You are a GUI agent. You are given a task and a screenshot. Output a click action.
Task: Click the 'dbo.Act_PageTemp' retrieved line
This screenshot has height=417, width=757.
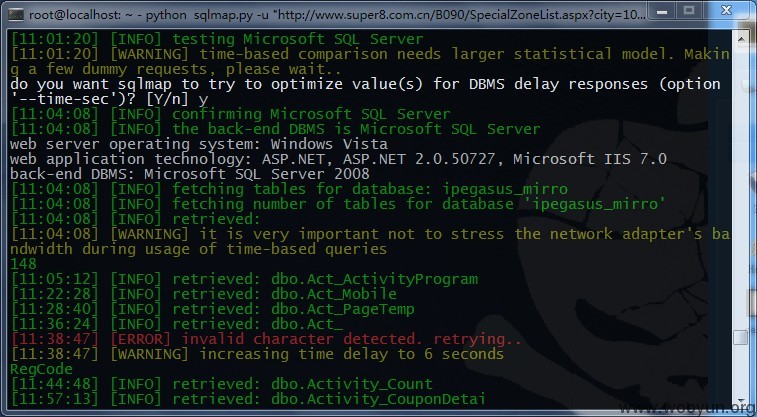[x=212, y=309]
